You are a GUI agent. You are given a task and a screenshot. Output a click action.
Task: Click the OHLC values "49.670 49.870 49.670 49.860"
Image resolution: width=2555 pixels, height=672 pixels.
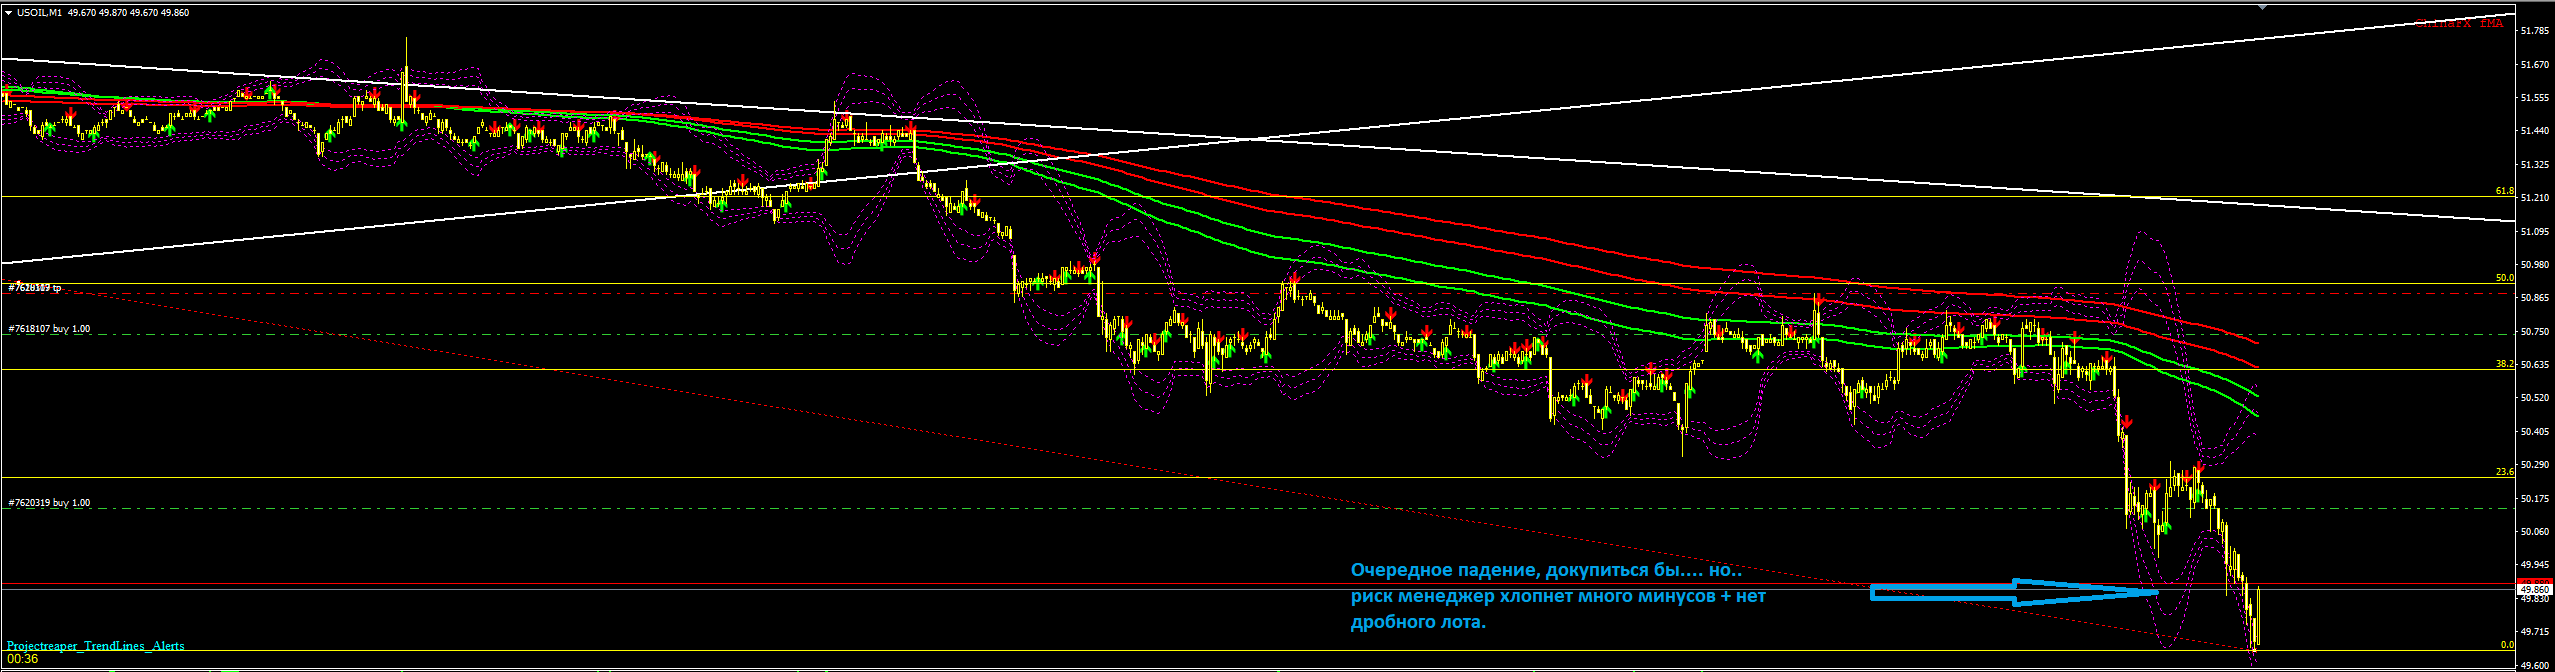pos(129,13)
